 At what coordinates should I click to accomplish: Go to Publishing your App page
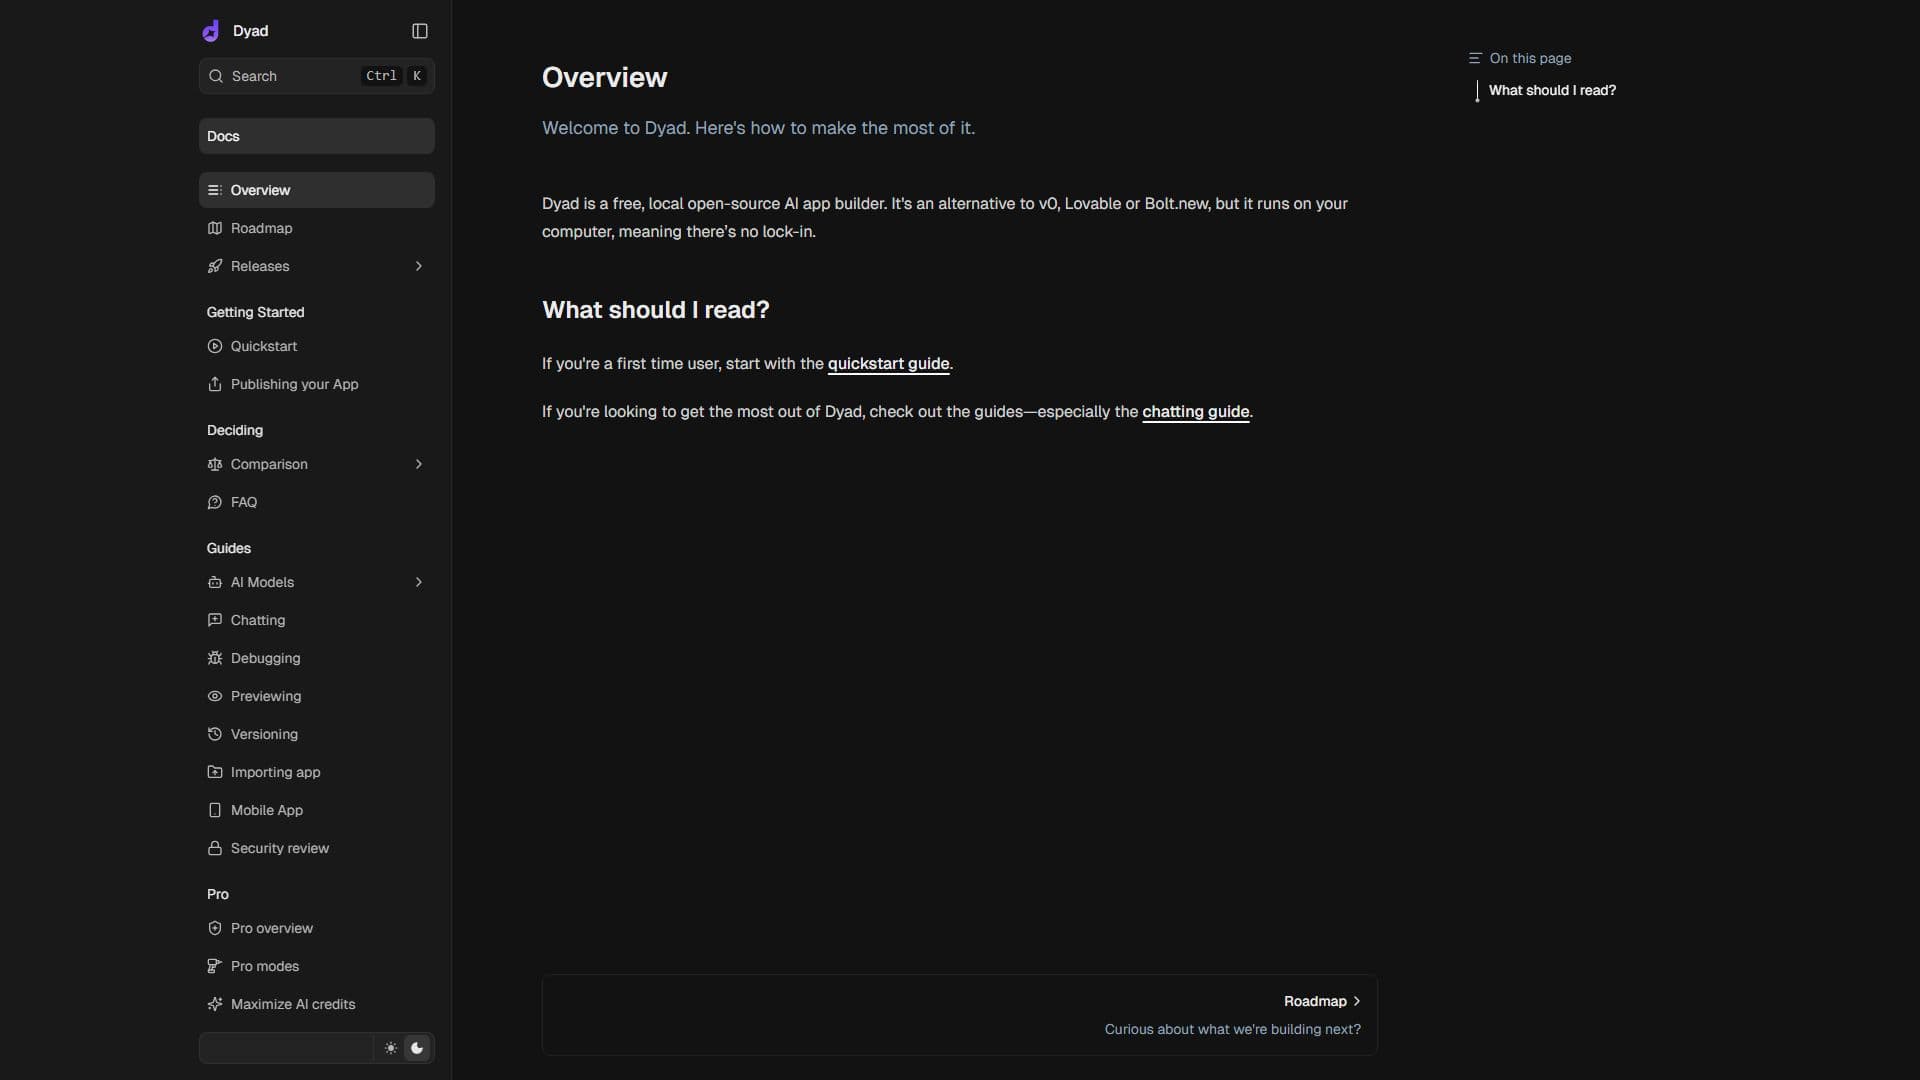pyautogui.click(x=317, y=384)
